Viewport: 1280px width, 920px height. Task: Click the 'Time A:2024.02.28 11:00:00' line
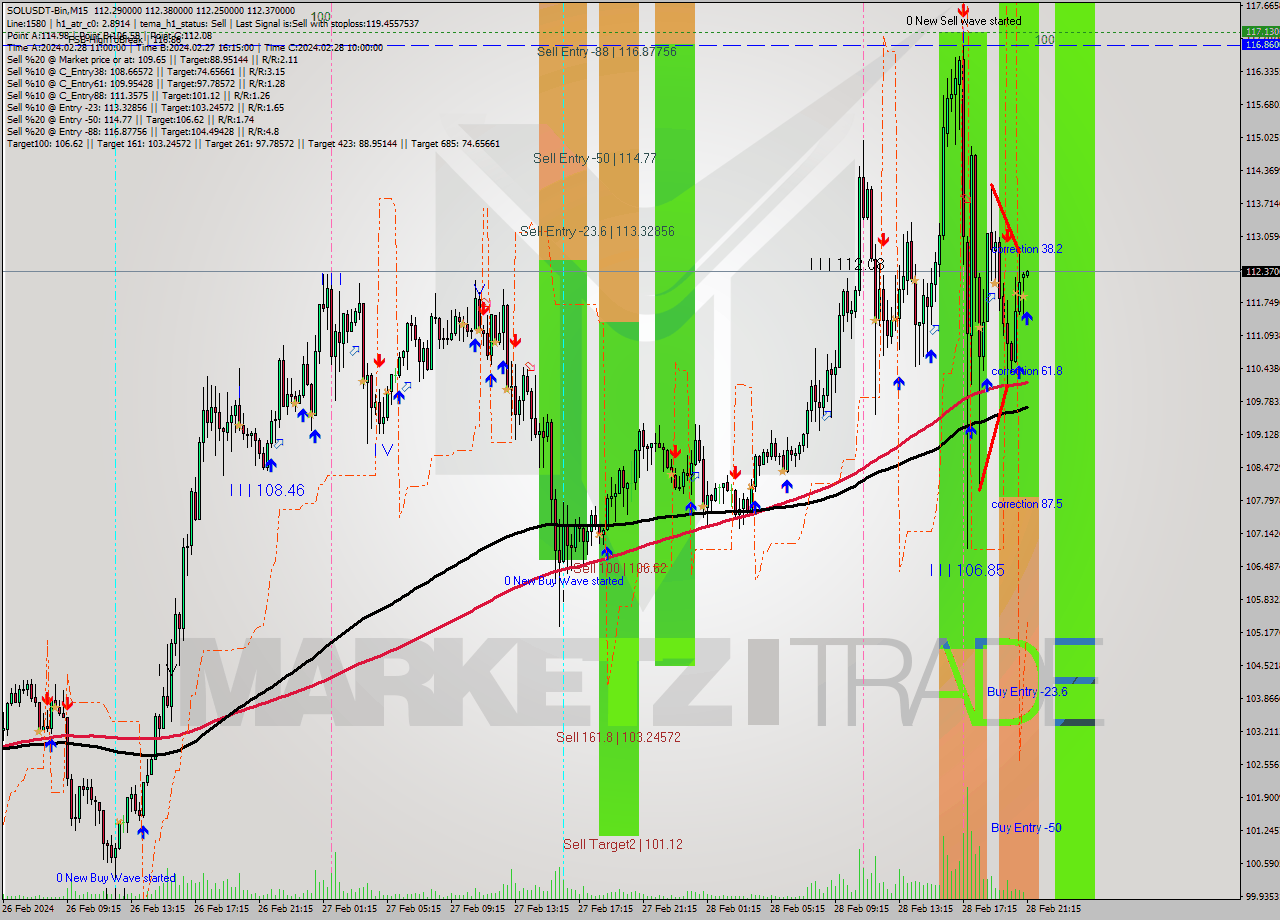point(195,47)
